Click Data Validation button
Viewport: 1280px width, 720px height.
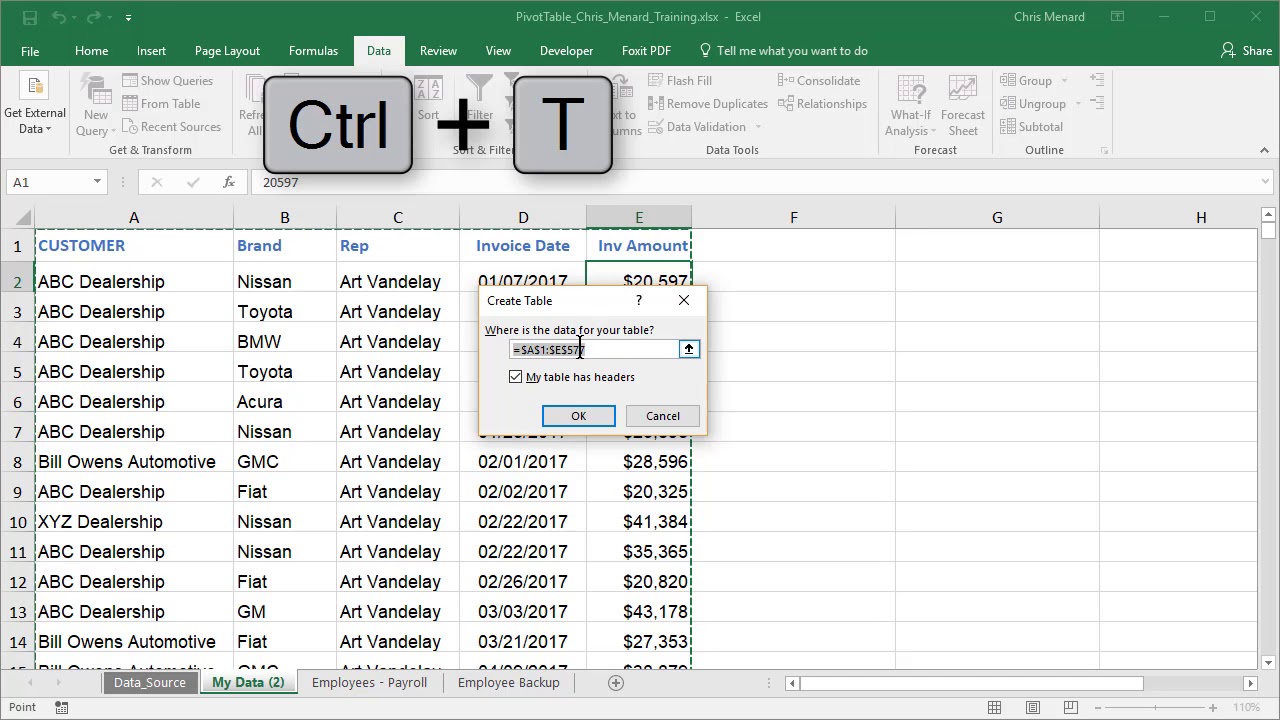tap(697, 127)
